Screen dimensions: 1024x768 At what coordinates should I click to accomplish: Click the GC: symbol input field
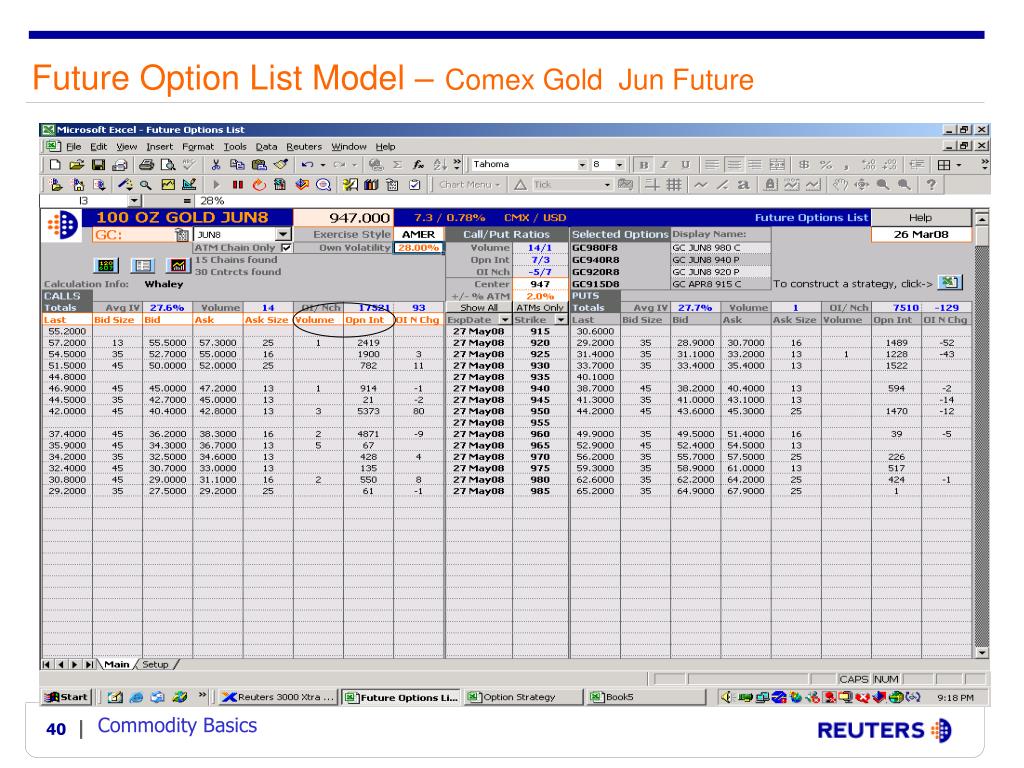click(134, 235)
